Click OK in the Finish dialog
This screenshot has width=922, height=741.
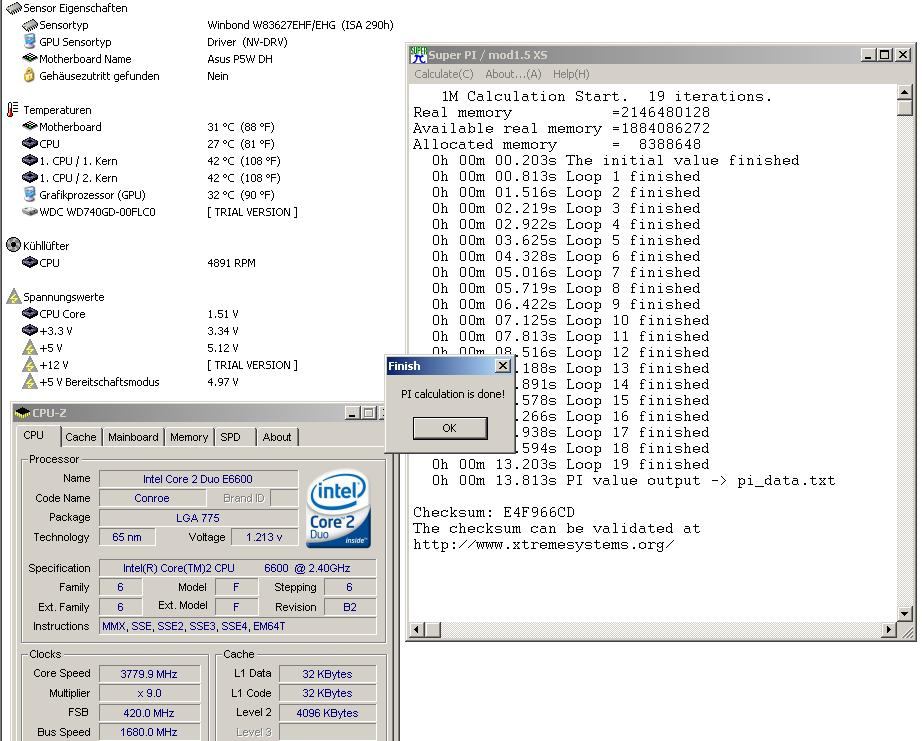click(x=450, y=428)
